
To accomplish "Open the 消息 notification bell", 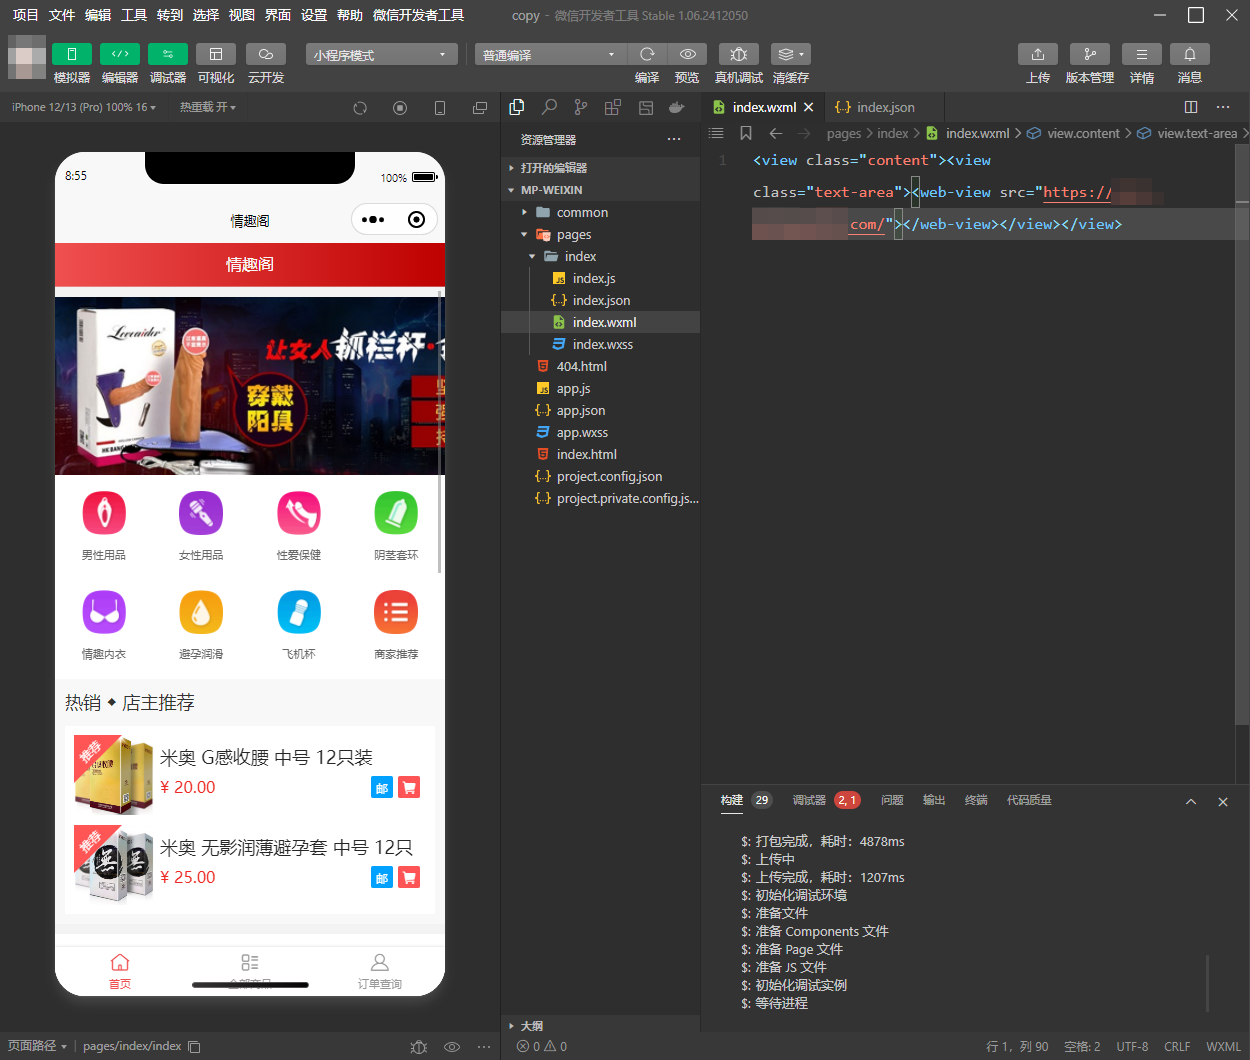I will point(1189,54).
